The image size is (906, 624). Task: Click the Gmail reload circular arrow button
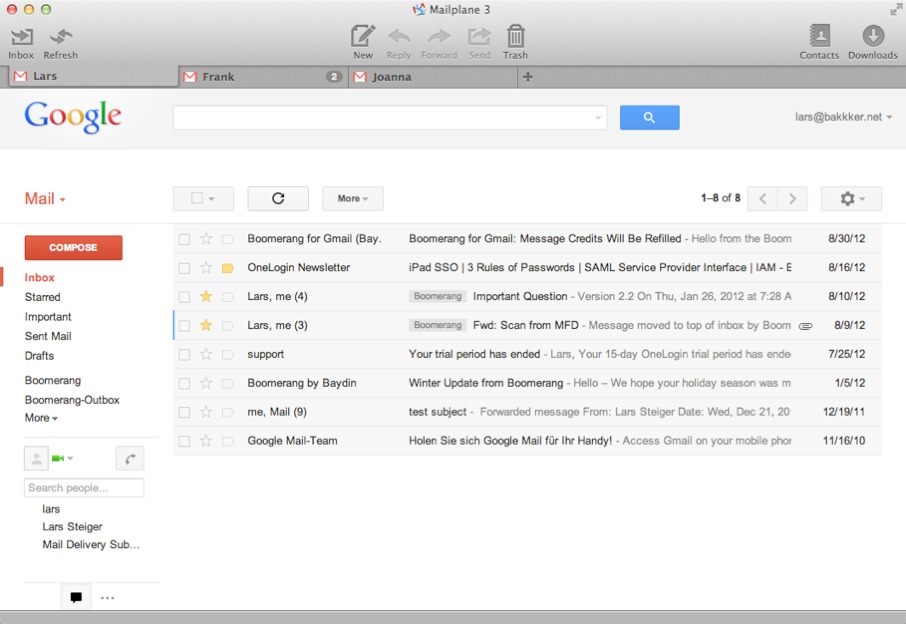(x=278, y=198)
